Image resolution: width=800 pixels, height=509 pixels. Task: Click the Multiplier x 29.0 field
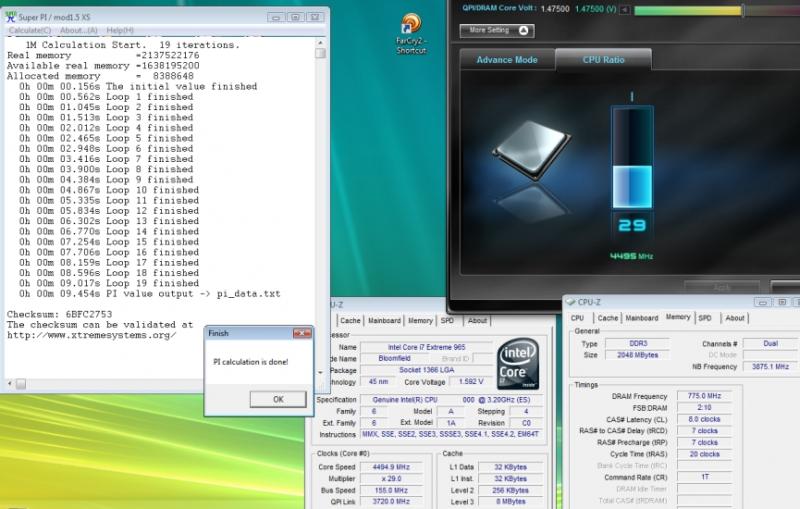pyautogui.click(x=391, y=478)
